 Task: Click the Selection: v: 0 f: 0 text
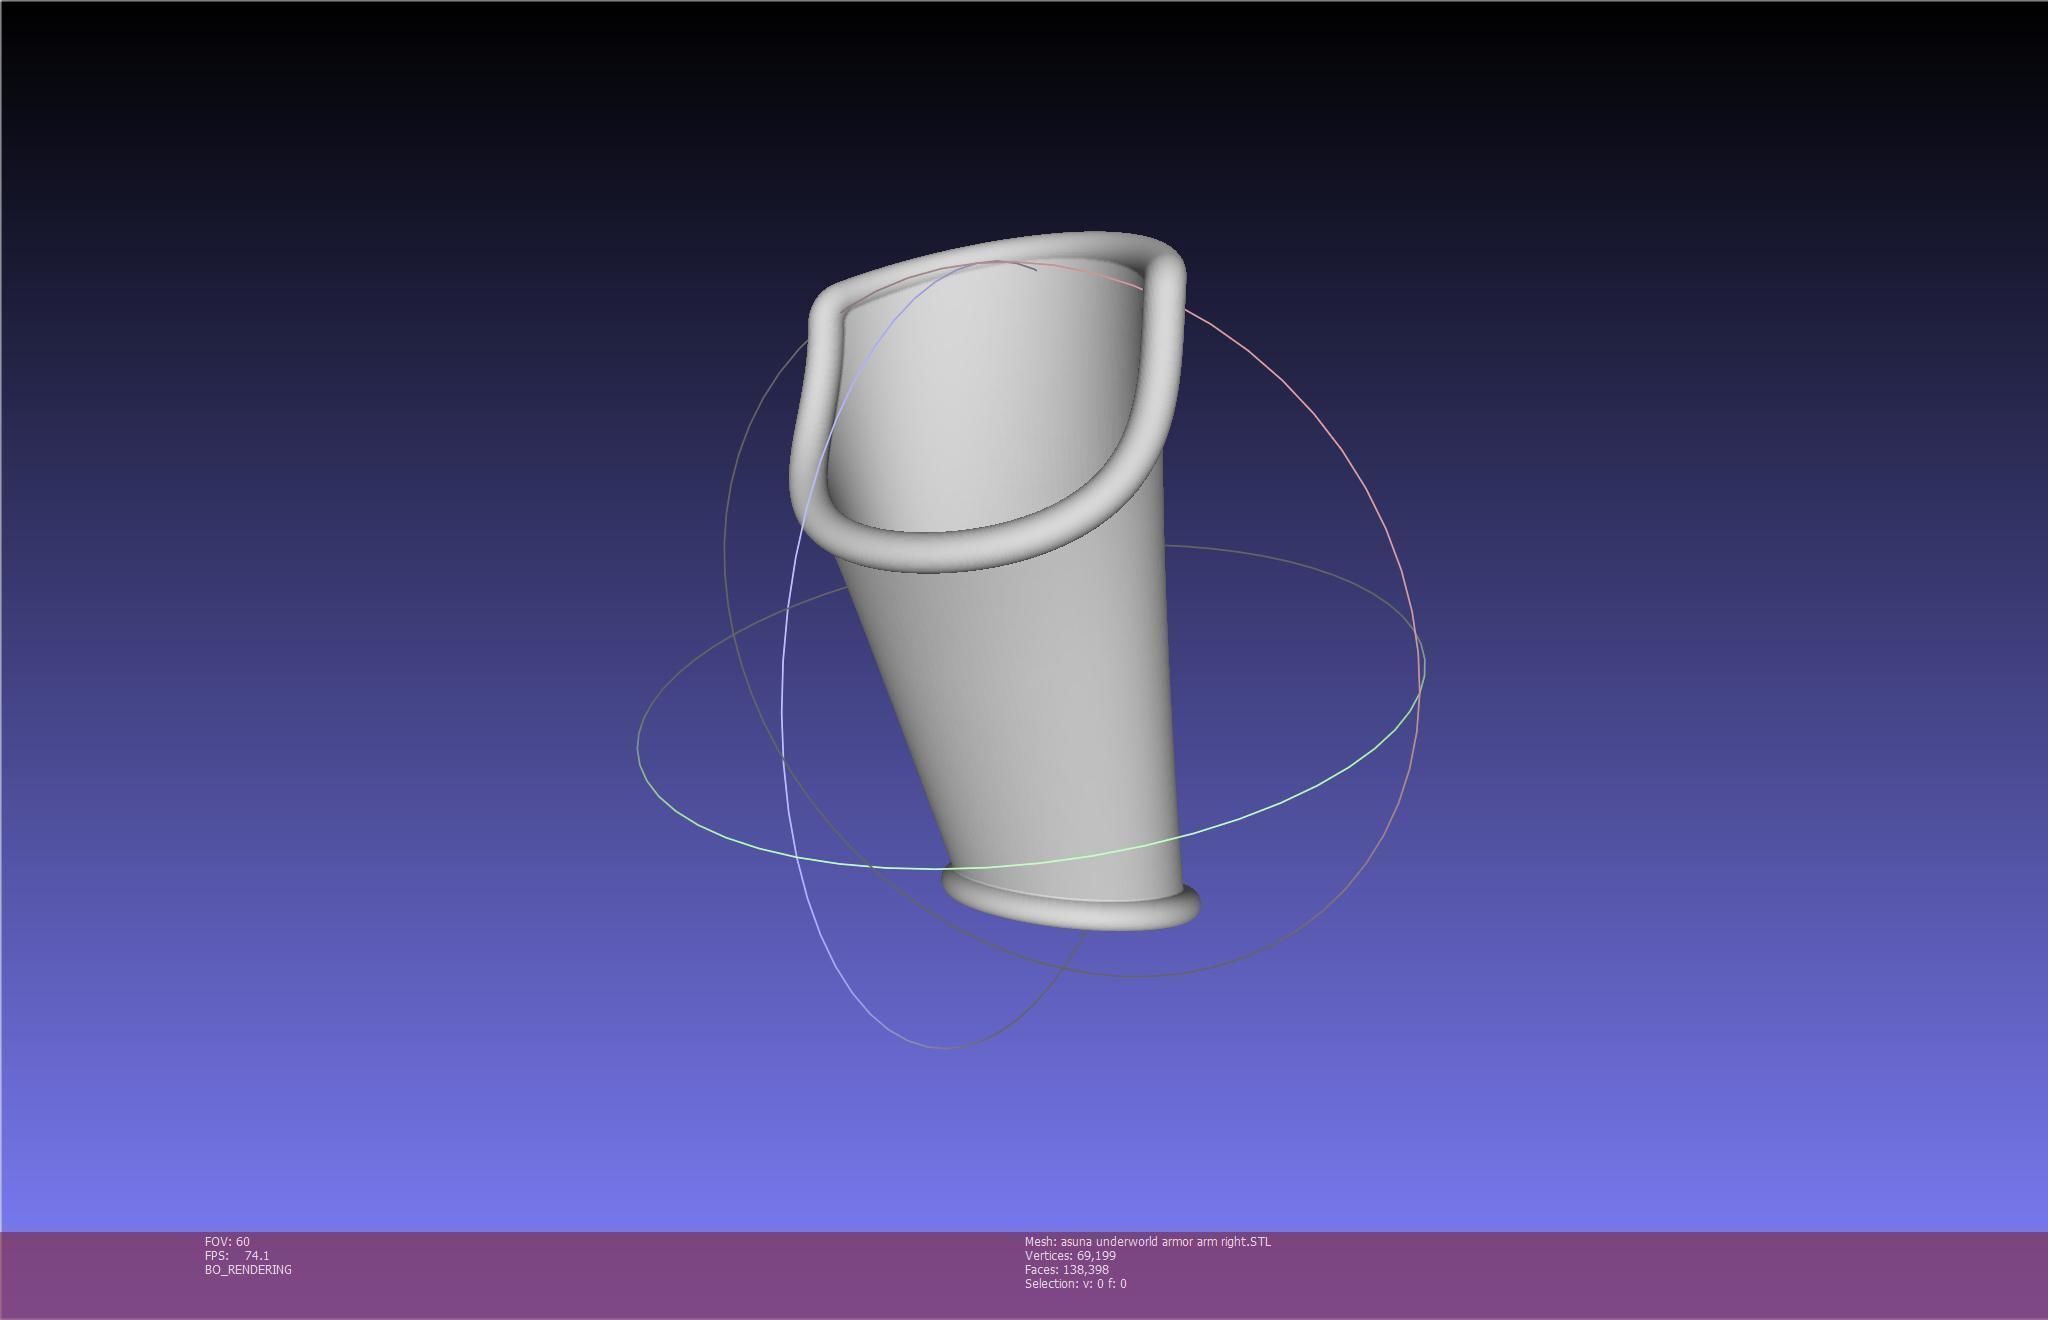1075,1283
